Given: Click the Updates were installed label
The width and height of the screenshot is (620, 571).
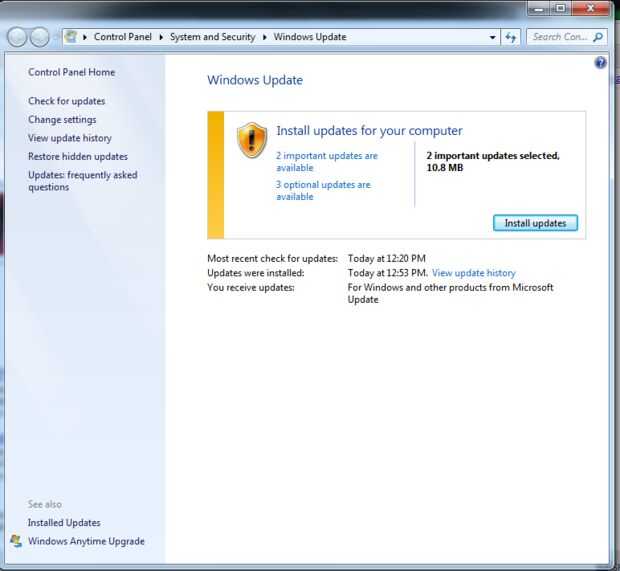Looking at the screenshot, I should click(x=256, y=273).
